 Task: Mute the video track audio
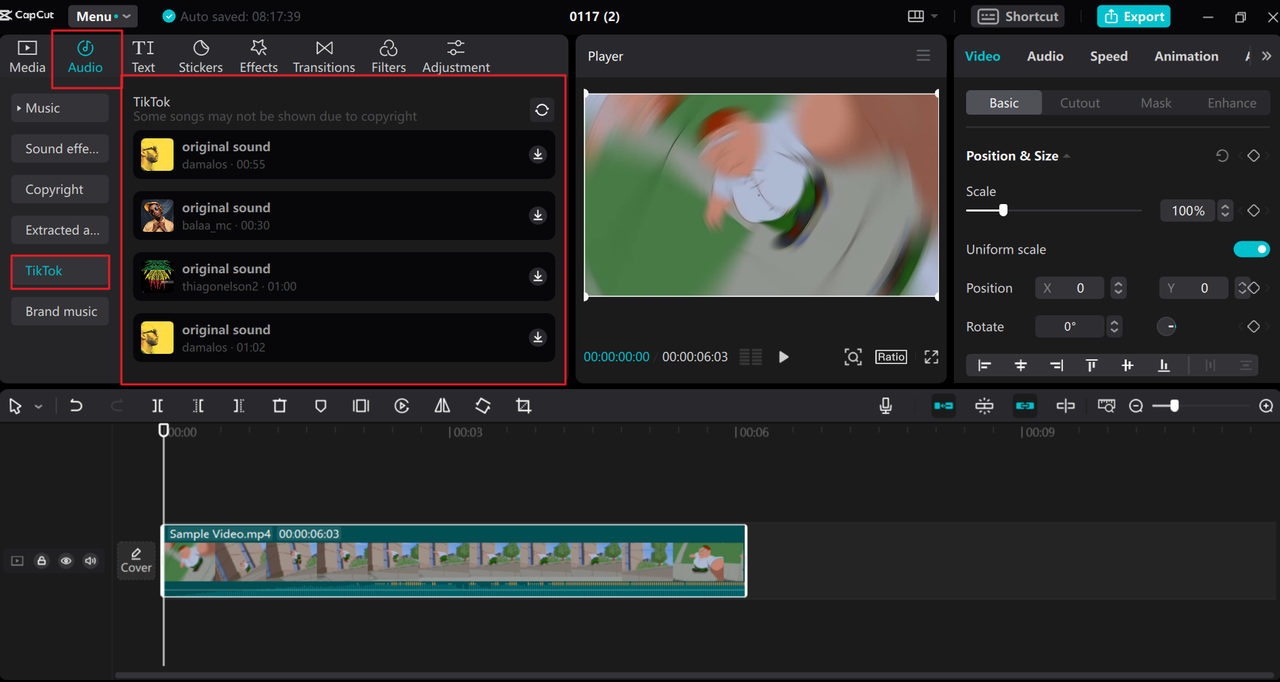(x=90, y=561)
